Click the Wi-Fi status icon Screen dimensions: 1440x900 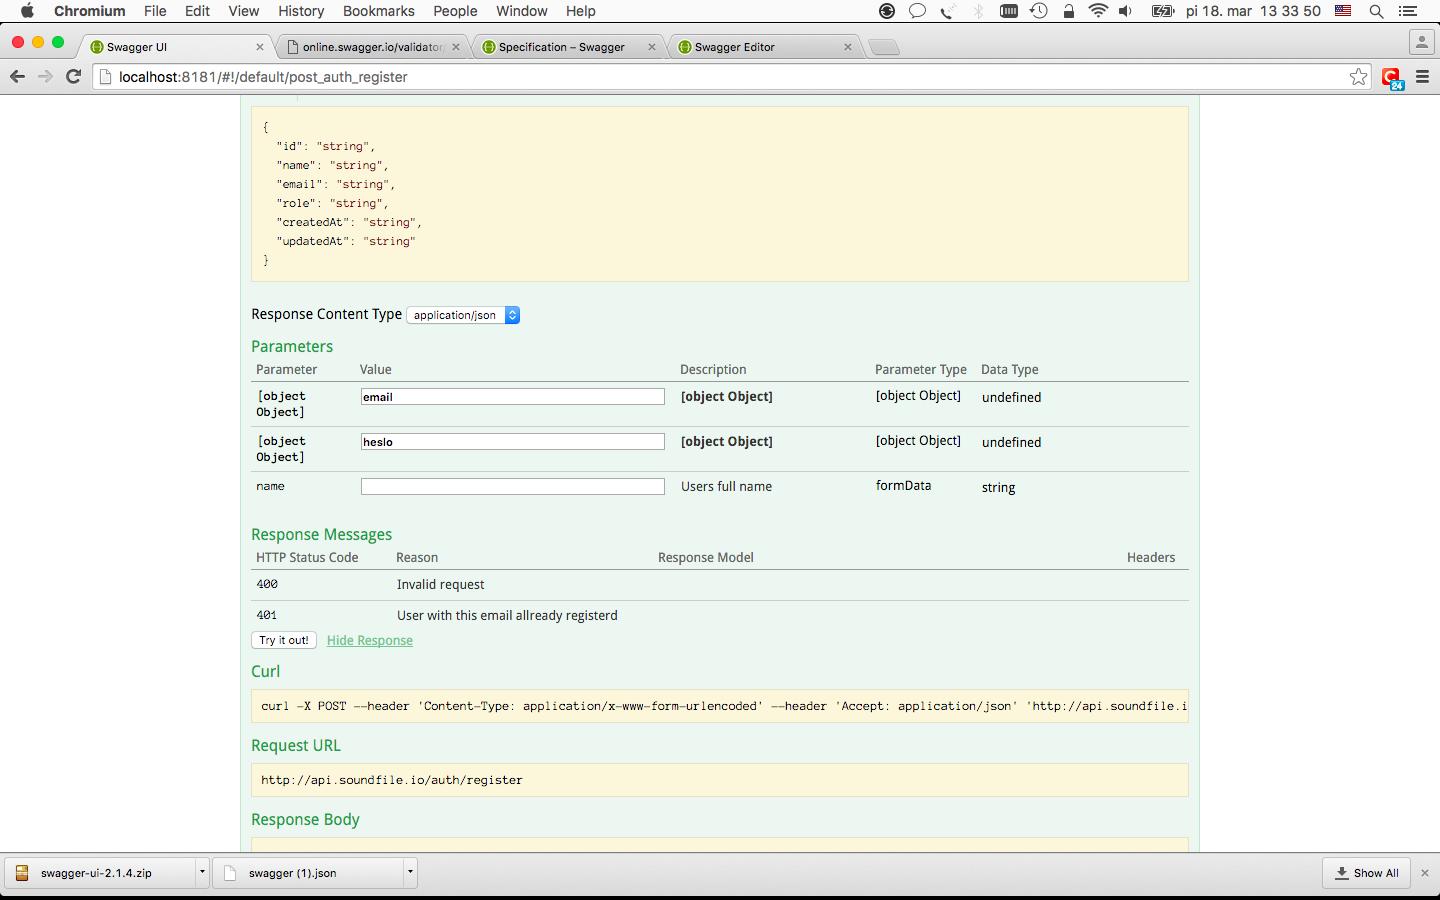[1098, 11]
